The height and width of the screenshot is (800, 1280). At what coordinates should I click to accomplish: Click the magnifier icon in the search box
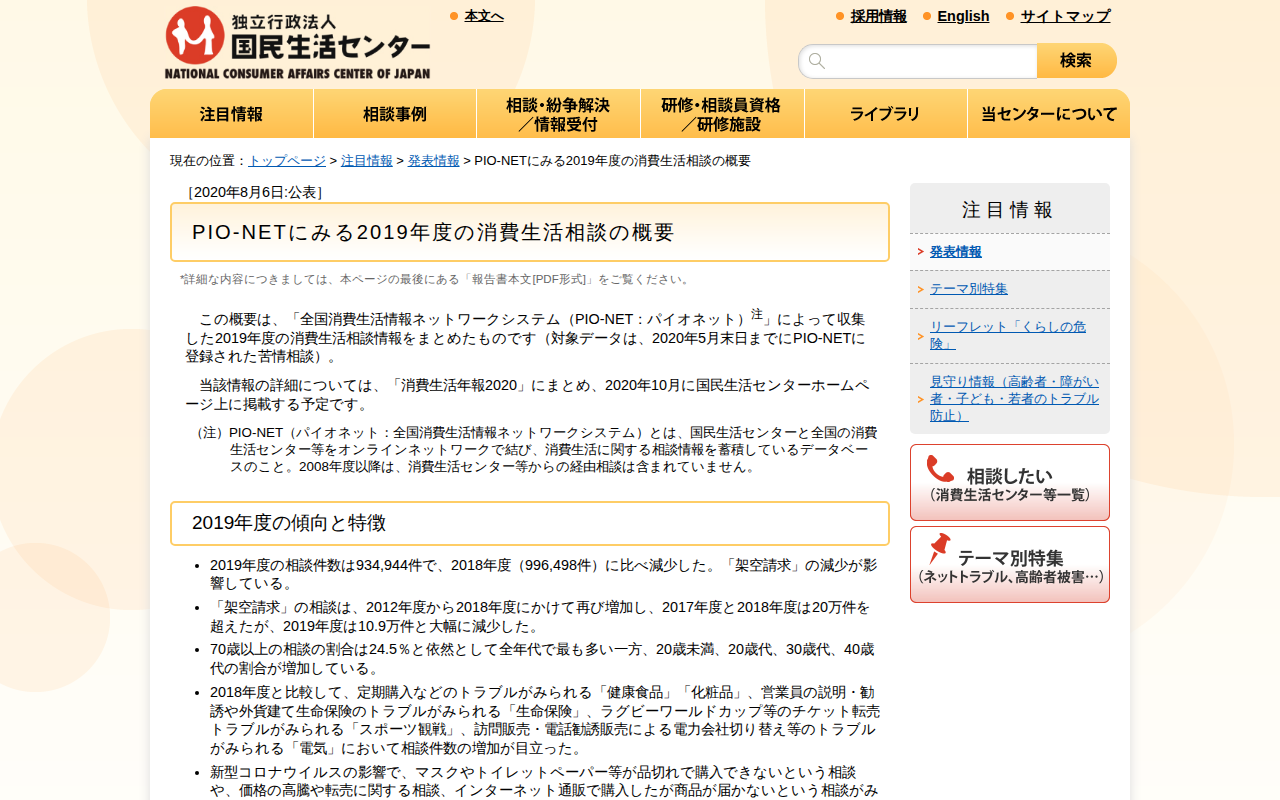tap(817, 61)
